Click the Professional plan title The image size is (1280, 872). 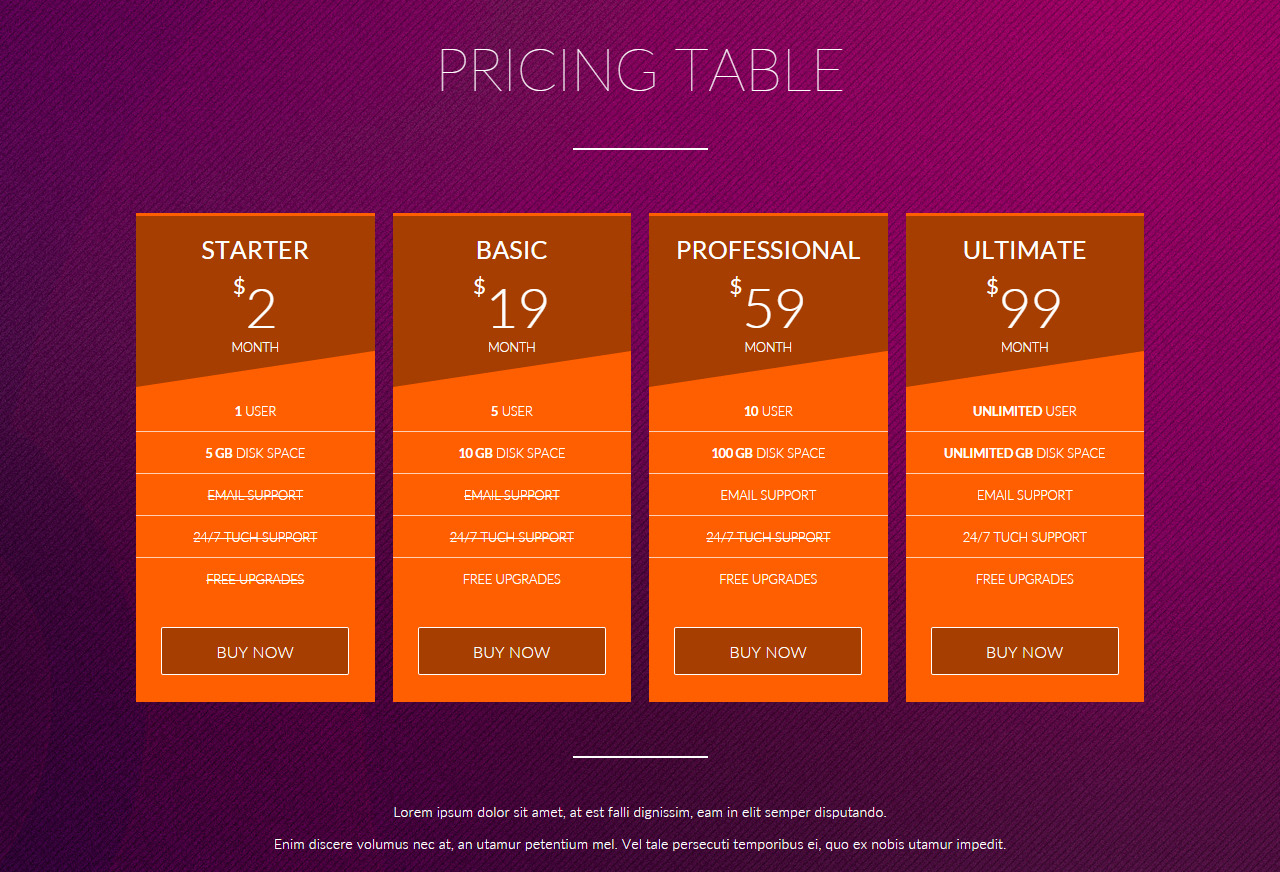point(768,250)
